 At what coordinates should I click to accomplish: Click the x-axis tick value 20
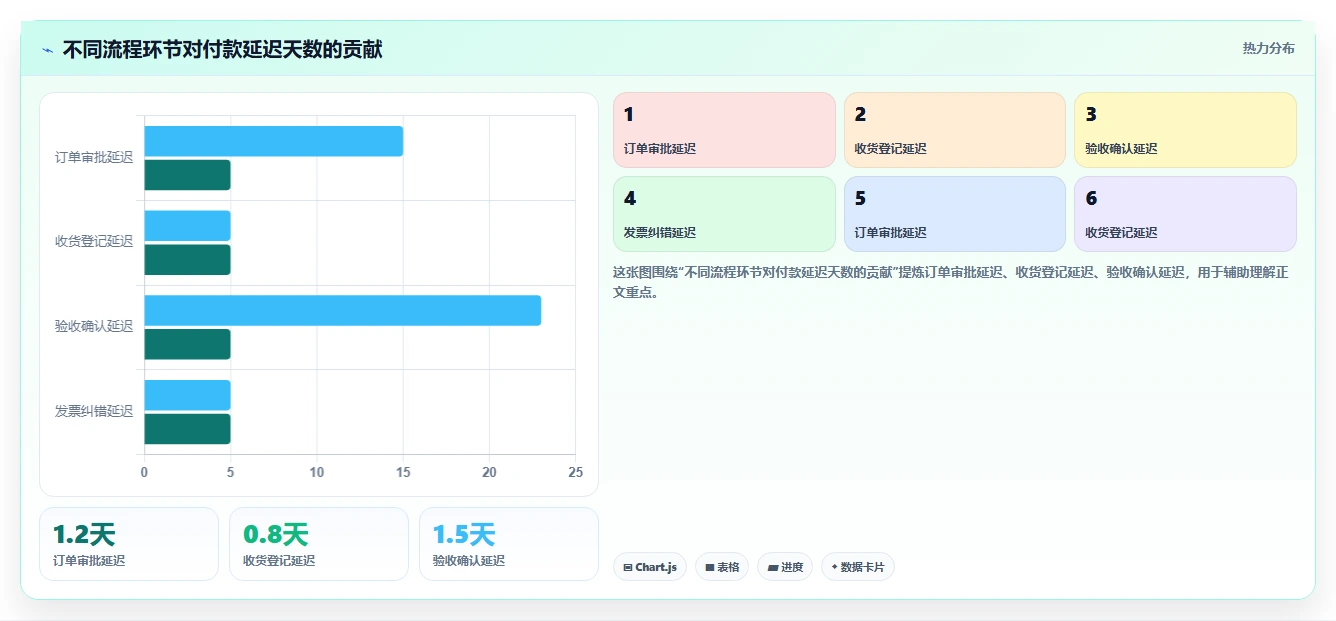click(x=489, y=472)
